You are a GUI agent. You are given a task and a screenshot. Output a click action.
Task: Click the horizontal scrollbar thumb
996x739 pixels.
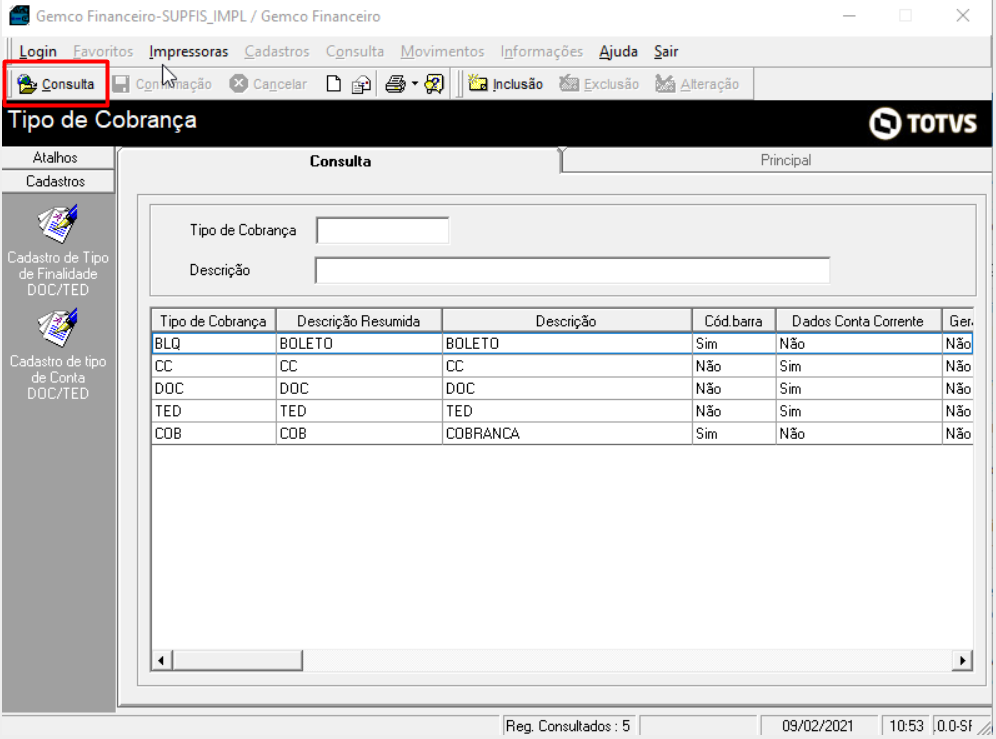tap(238, 660)
